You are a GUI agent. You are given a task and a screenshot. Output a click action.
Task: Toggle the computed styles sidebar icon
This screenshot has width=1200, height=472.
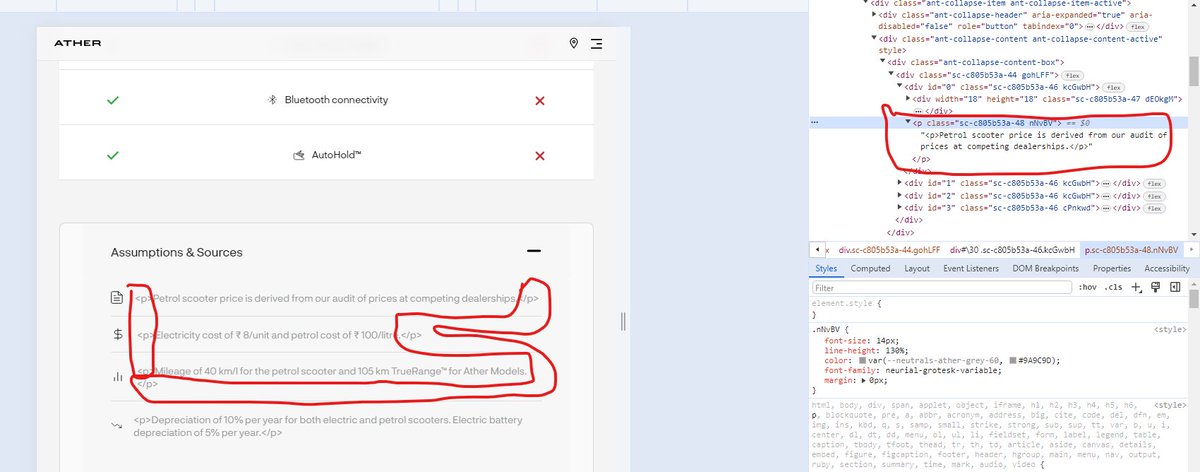tap(1173, 287)
